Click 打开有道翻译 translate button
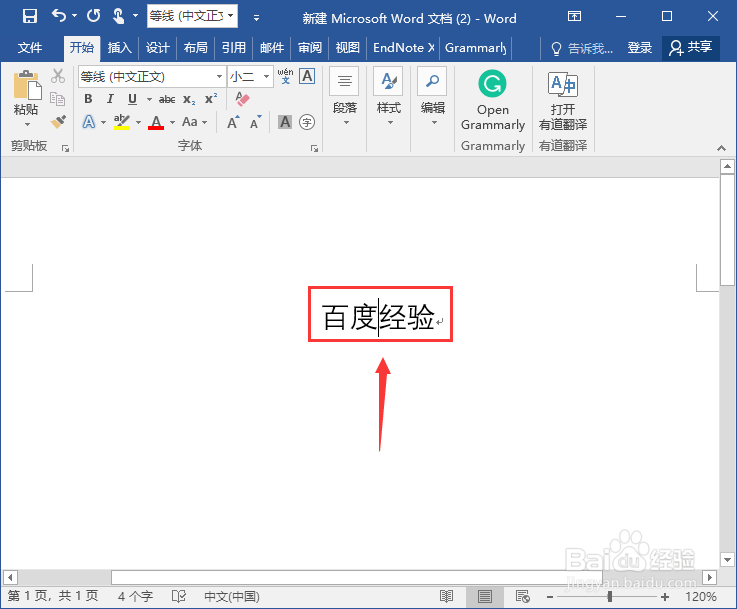Image resolution: width=737 pixels, height=609 pixels. tap(563, 101)
